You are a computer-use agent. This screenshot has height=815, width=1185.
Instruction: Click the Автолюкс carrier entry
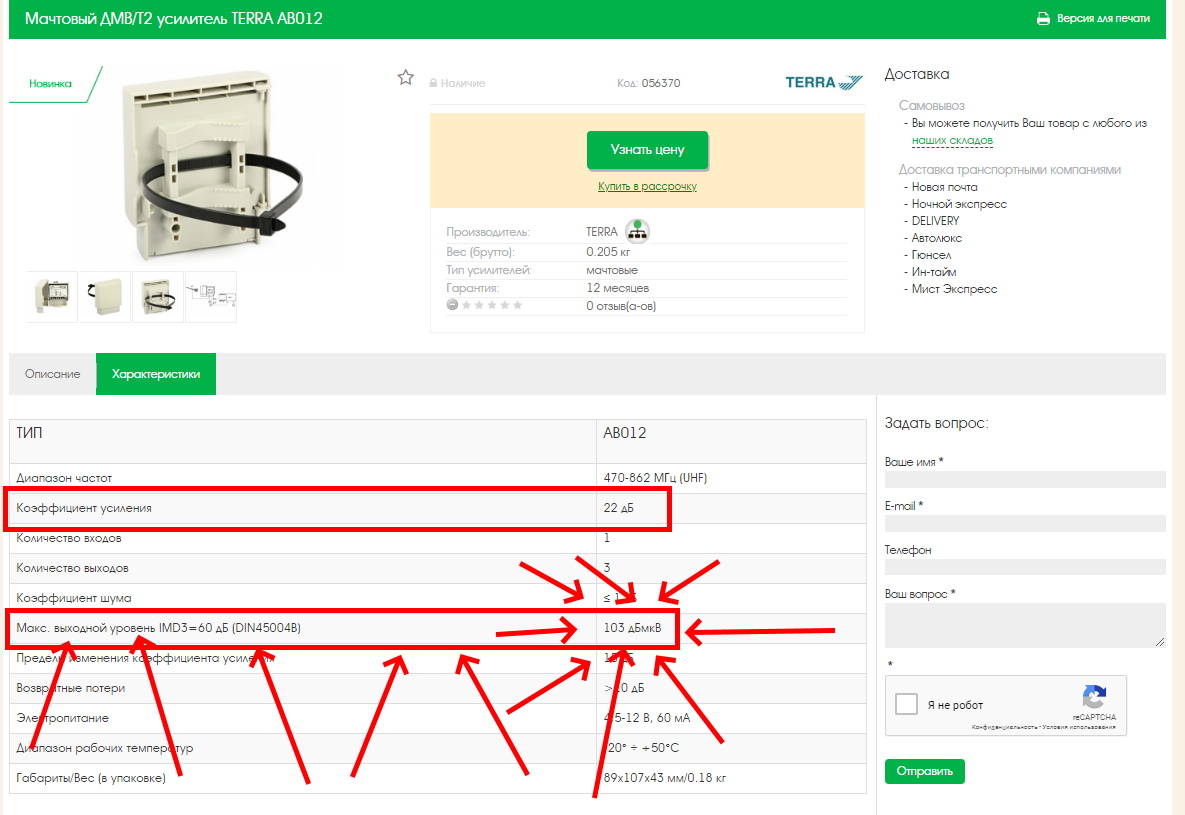936,238
